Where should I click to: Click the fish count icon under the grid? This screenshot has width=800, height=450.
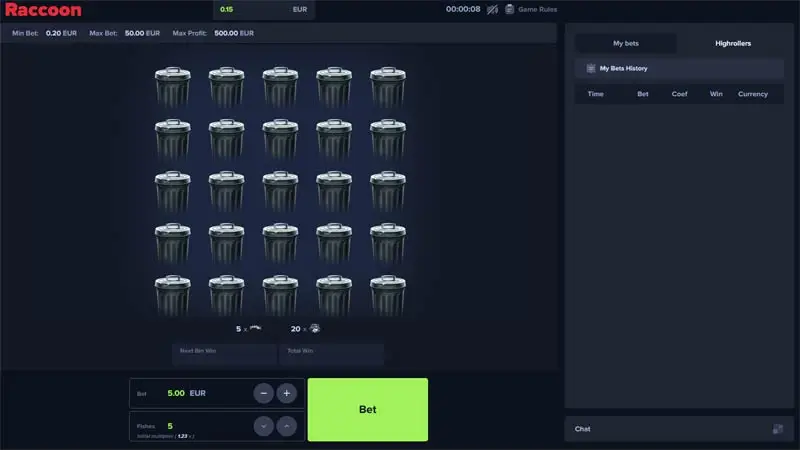(x=256, y=328)
